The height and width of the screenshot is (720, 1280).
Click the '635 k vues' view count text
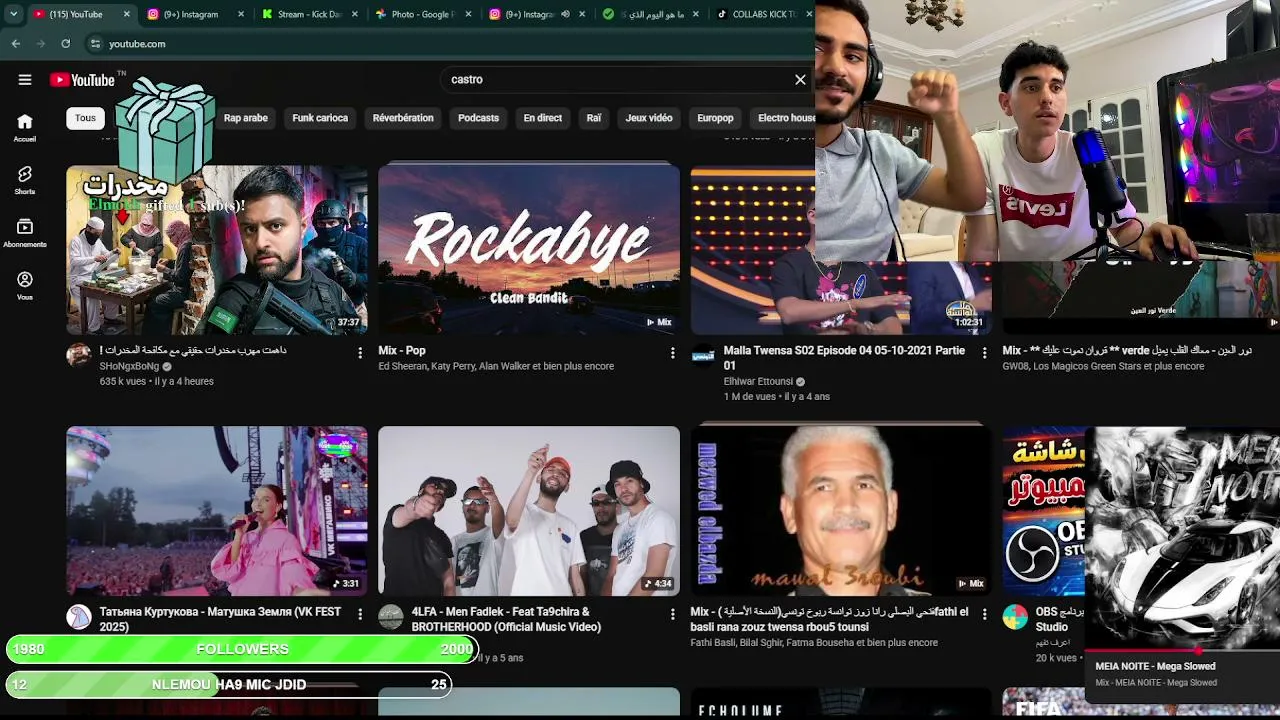[123, 382]
